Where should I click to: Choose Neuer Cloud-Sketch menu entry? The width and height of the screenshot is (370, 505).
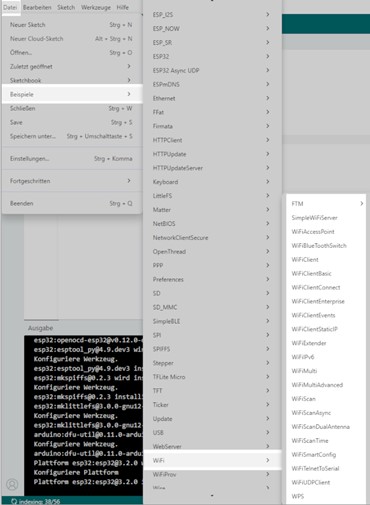pos(72,39)
